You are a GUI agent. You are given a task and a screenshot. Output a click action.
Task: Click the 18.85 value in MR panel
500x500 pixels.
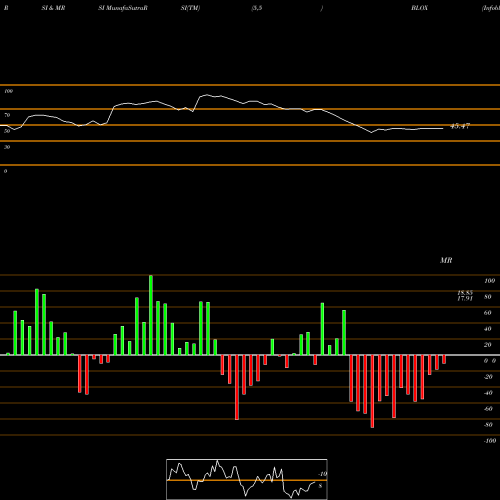465,293
